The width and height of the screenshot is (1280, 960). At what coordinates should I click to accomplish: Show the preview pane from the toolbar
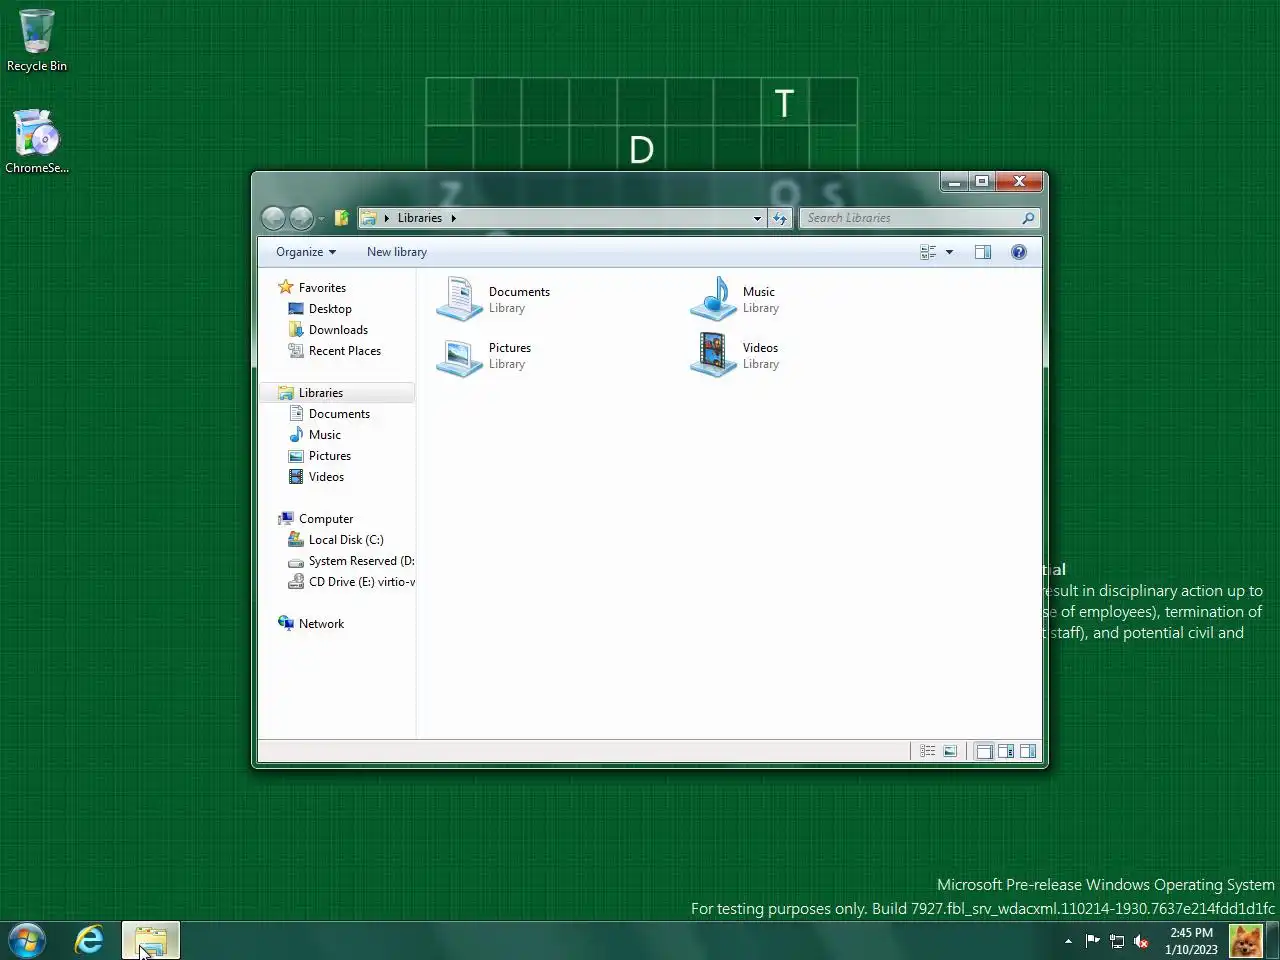pos(983,252)
